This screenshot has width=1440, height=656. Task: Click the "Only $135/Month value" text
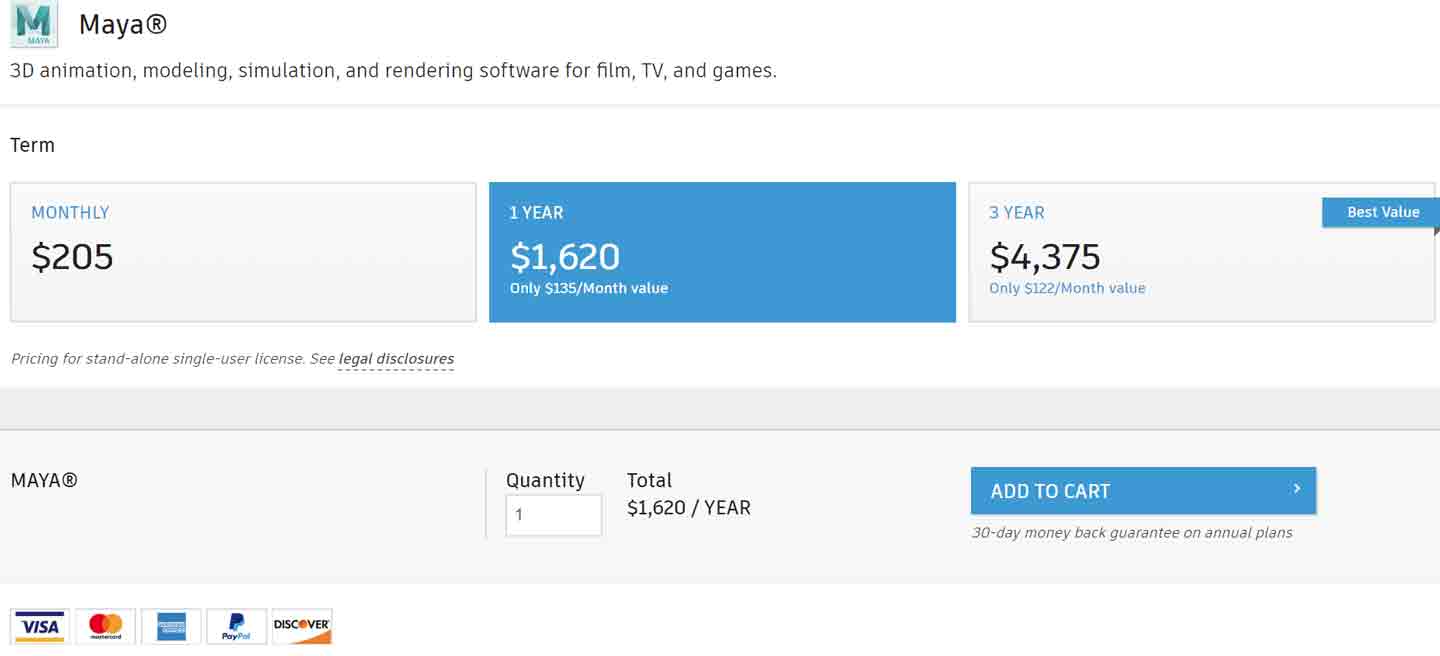point(589,288)
